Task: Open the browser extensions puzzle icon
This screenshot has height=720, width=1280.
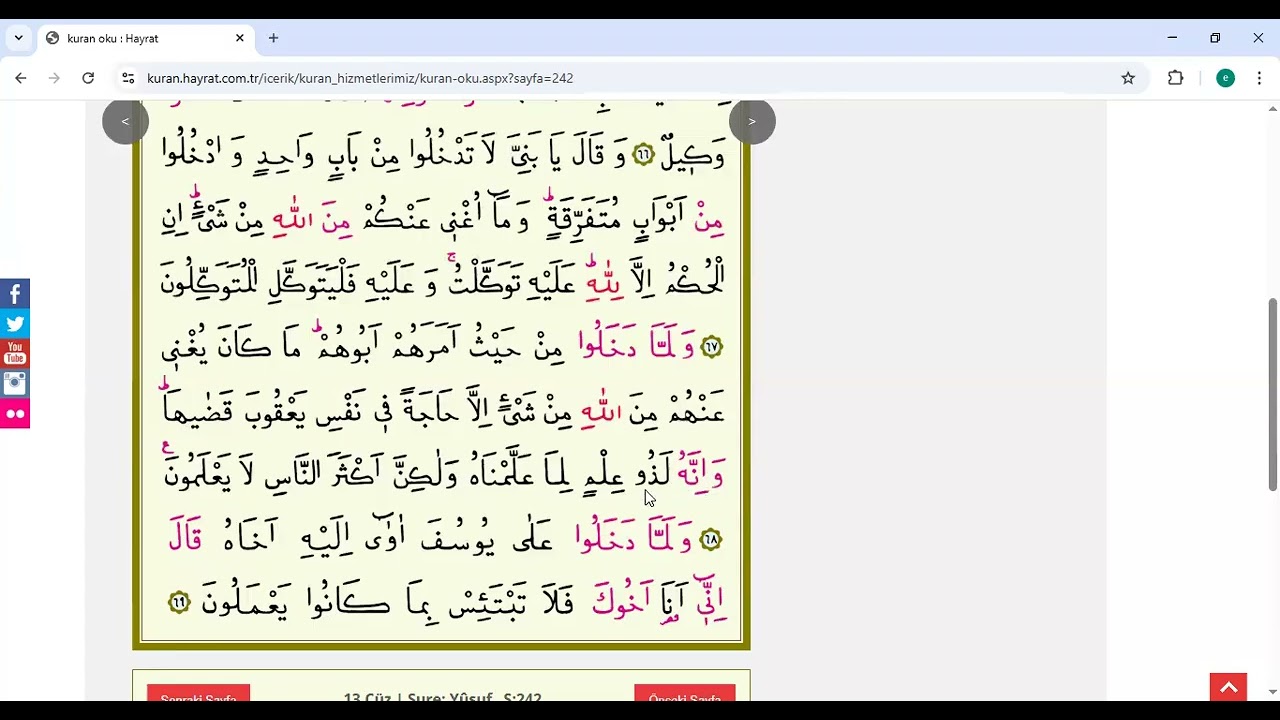Action: tap(1176, 78)
